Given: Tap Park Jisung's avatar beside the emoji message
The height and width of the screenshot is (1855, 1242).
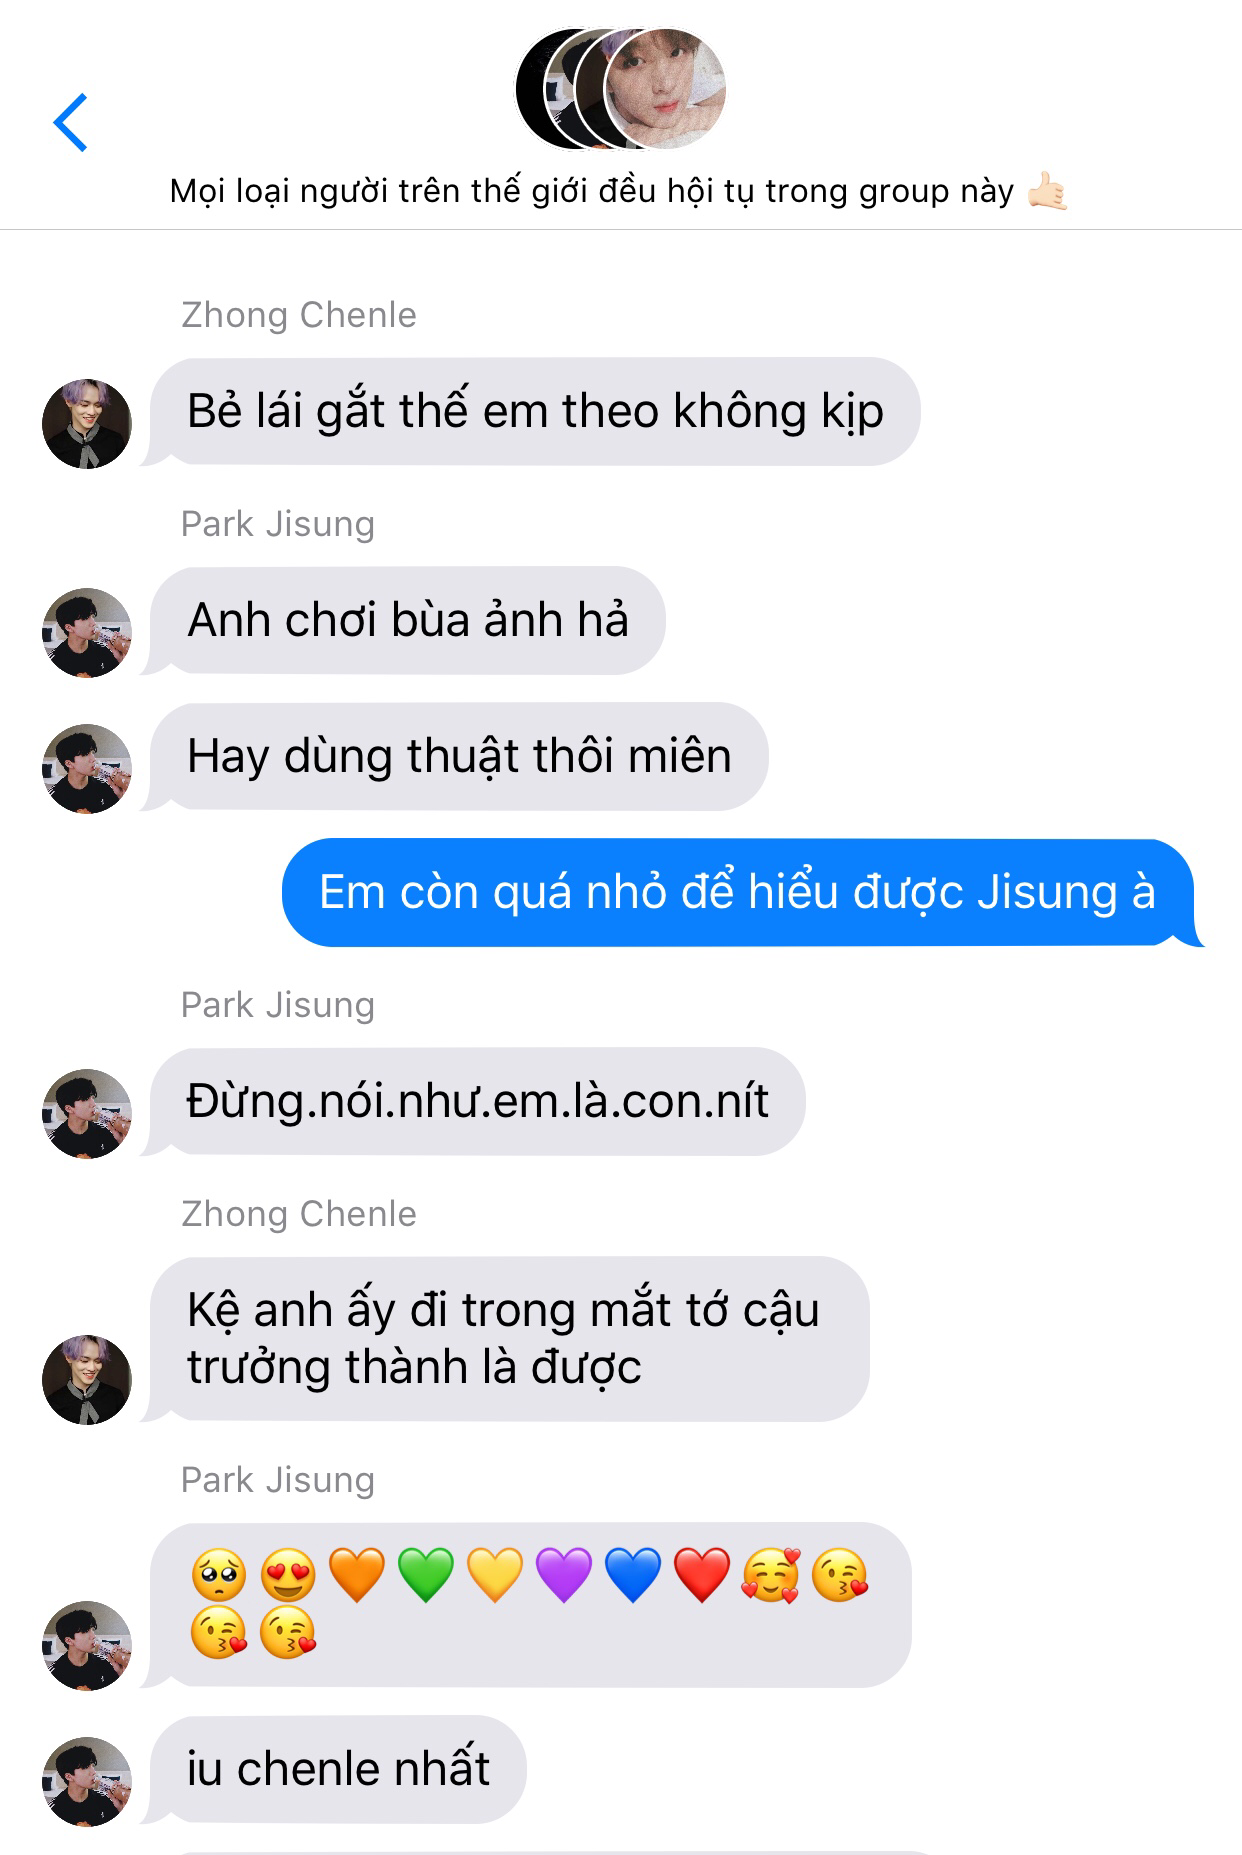Looking at the screenshot, I should coord(87,1645).
